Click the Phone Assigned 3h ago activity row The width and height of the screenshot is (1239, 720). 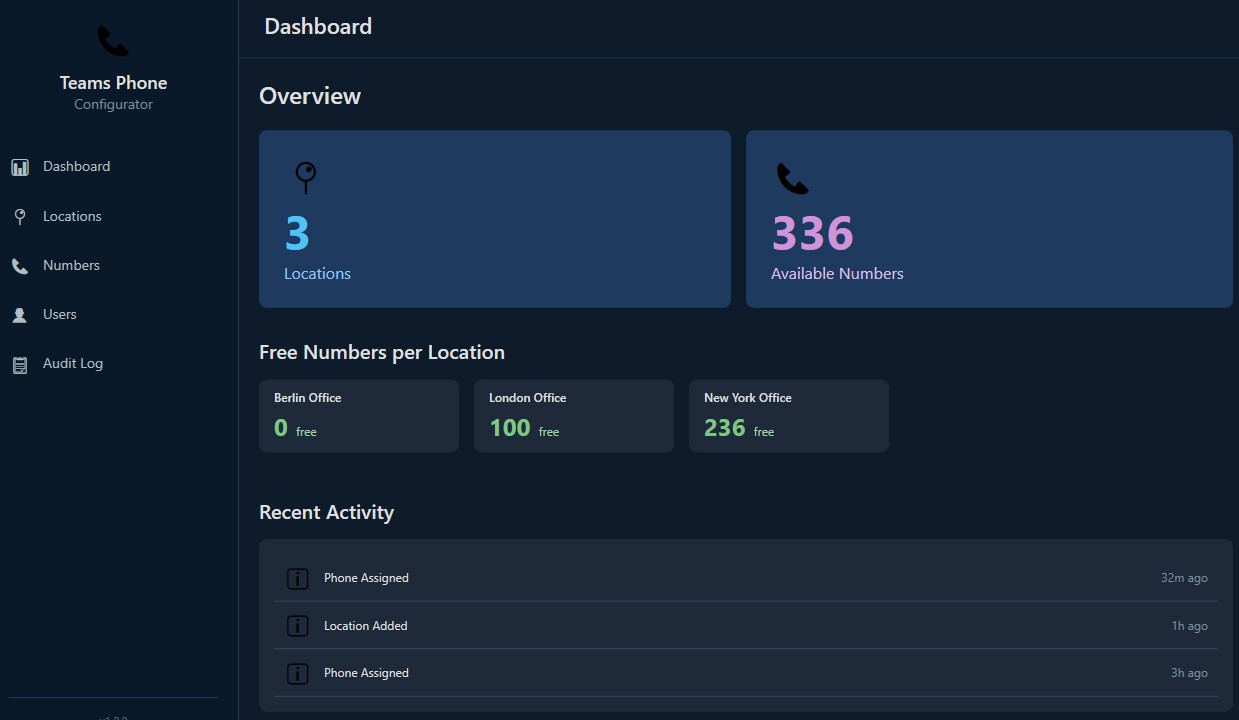(746, 673)
